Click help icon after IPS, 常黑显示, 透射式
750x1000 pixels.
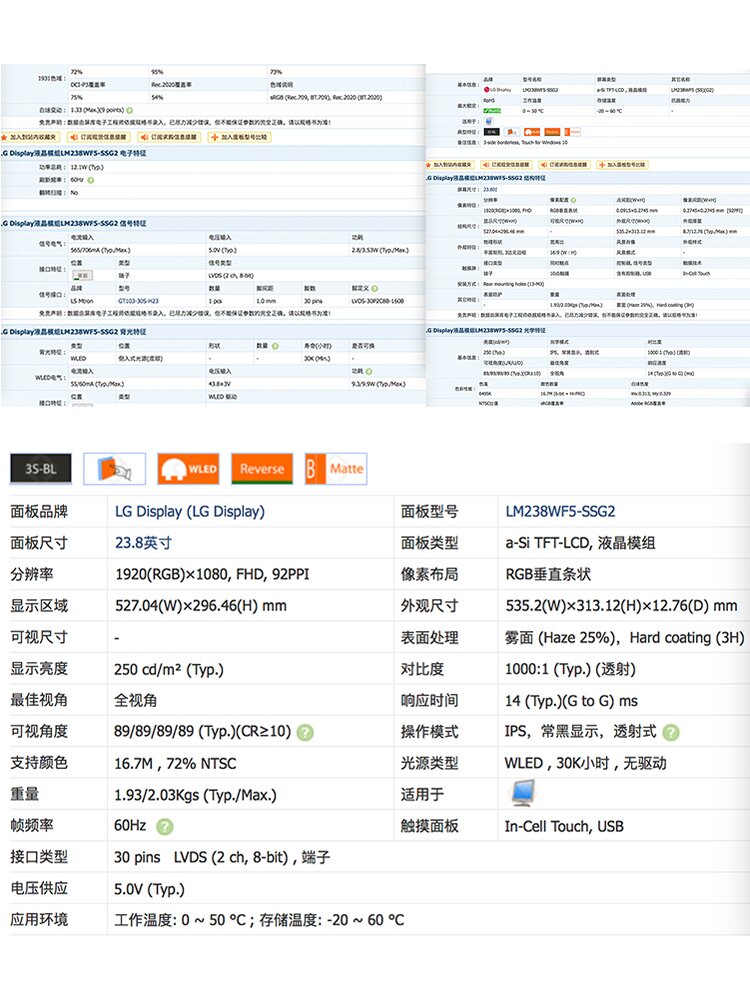(x=671, y=732)
